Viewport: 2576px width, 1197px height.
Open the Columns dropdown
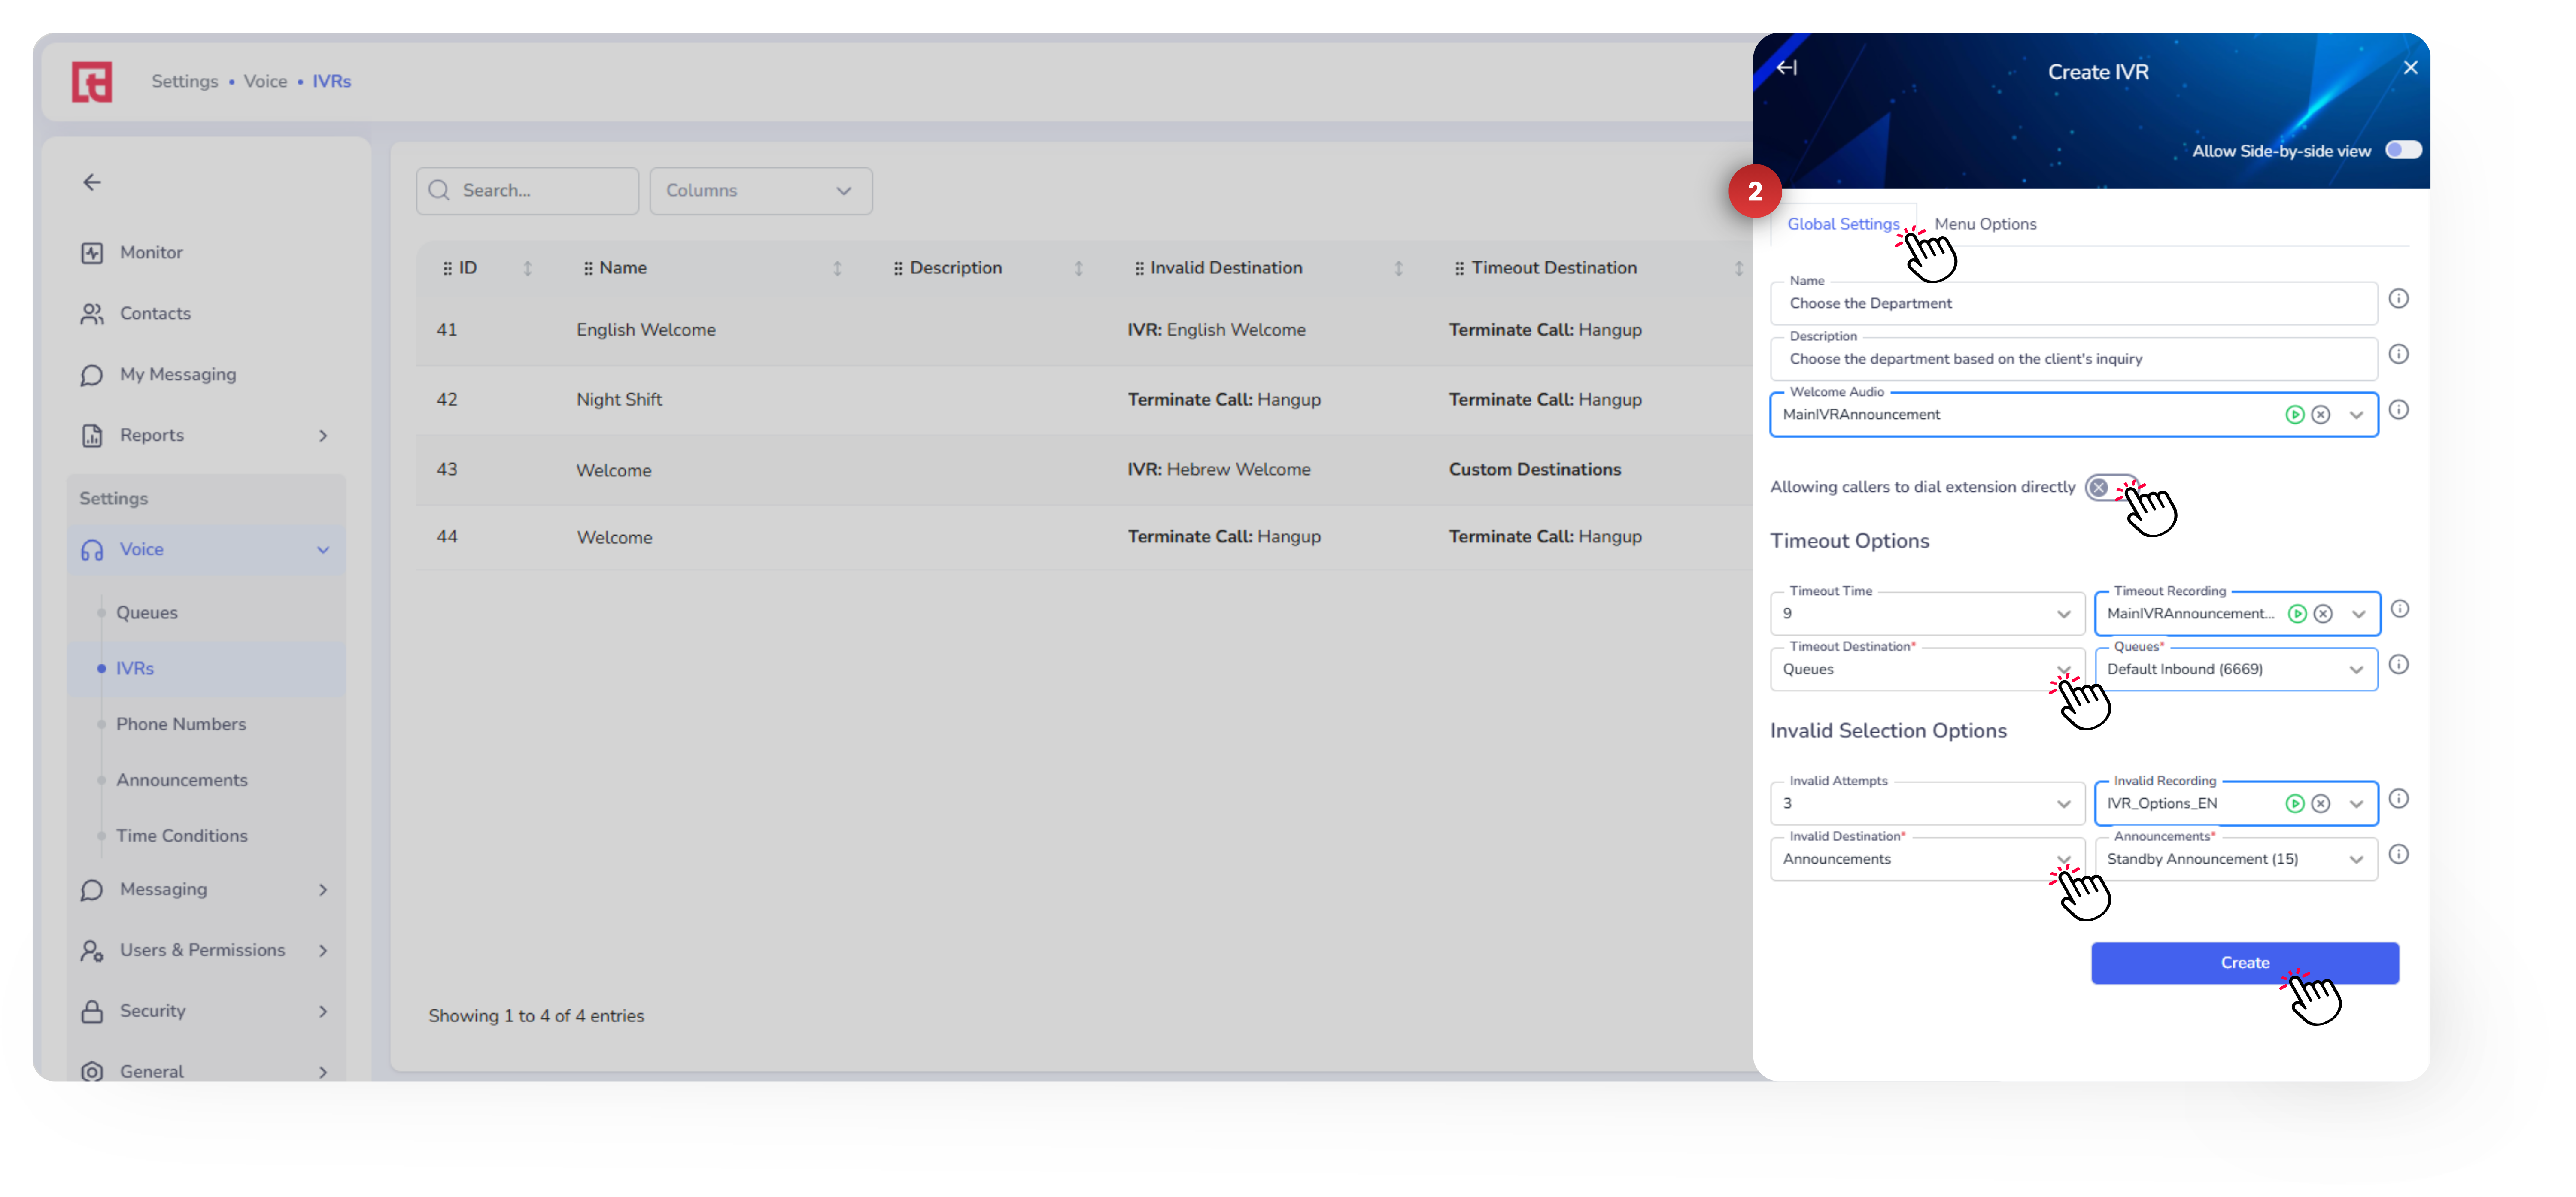[760, 191]
